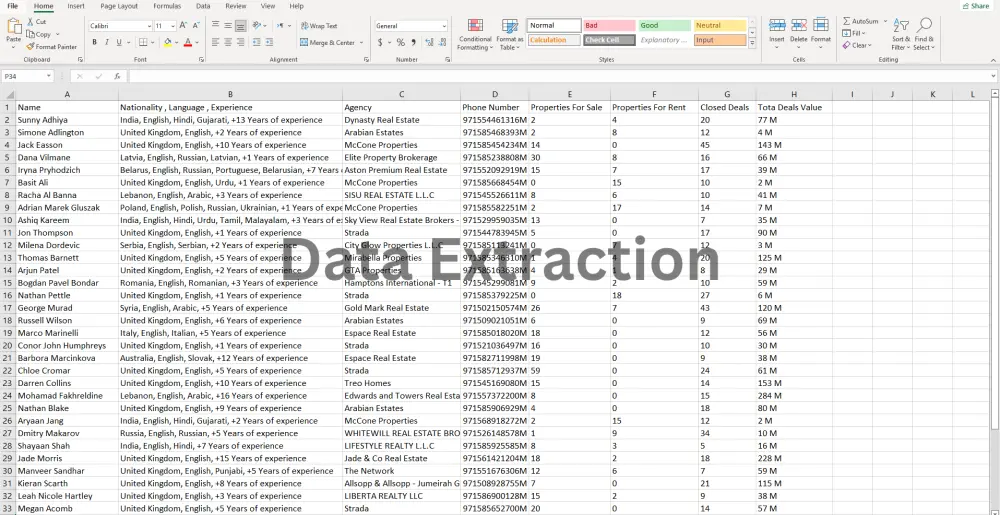Screen dimensions: 1000x515
Task: Middle align cell contents
Action: point(228,25)
